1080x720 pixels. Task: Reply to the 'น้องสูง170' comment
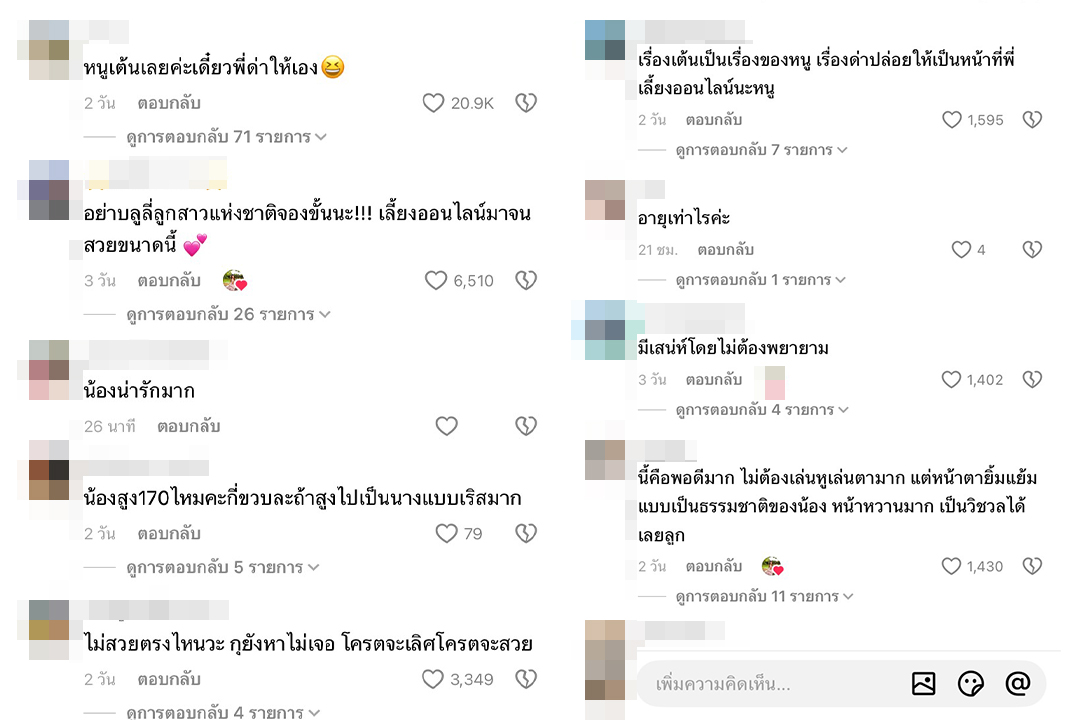pyautogui.click(x=169, y=534)
